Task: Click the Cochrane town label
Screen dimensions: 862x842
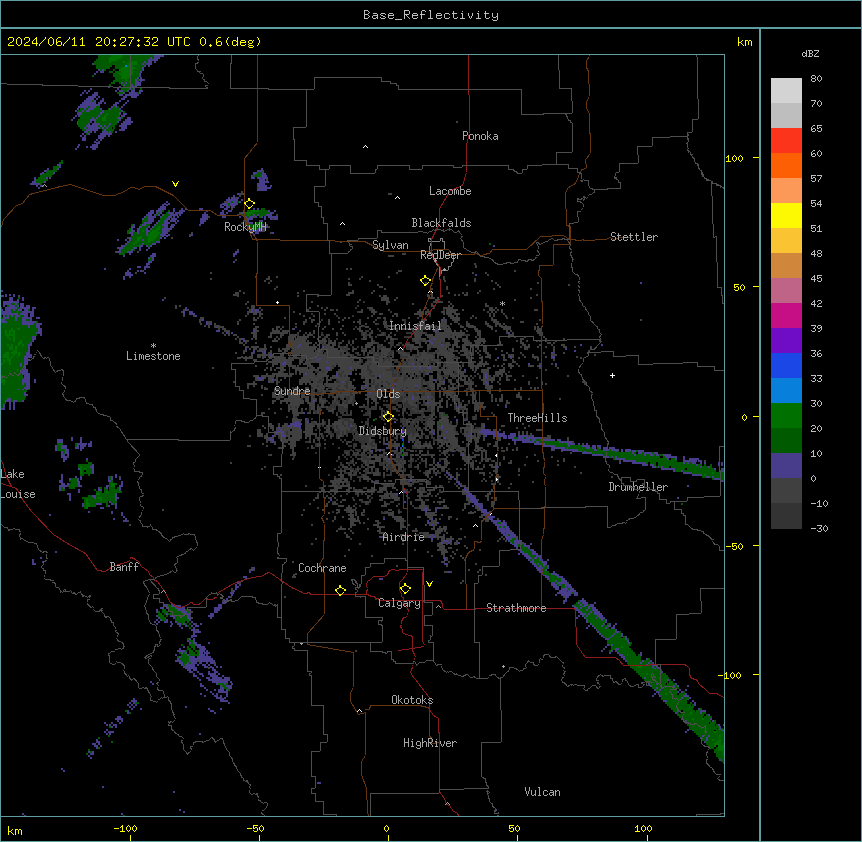Action: coord(322,568)
